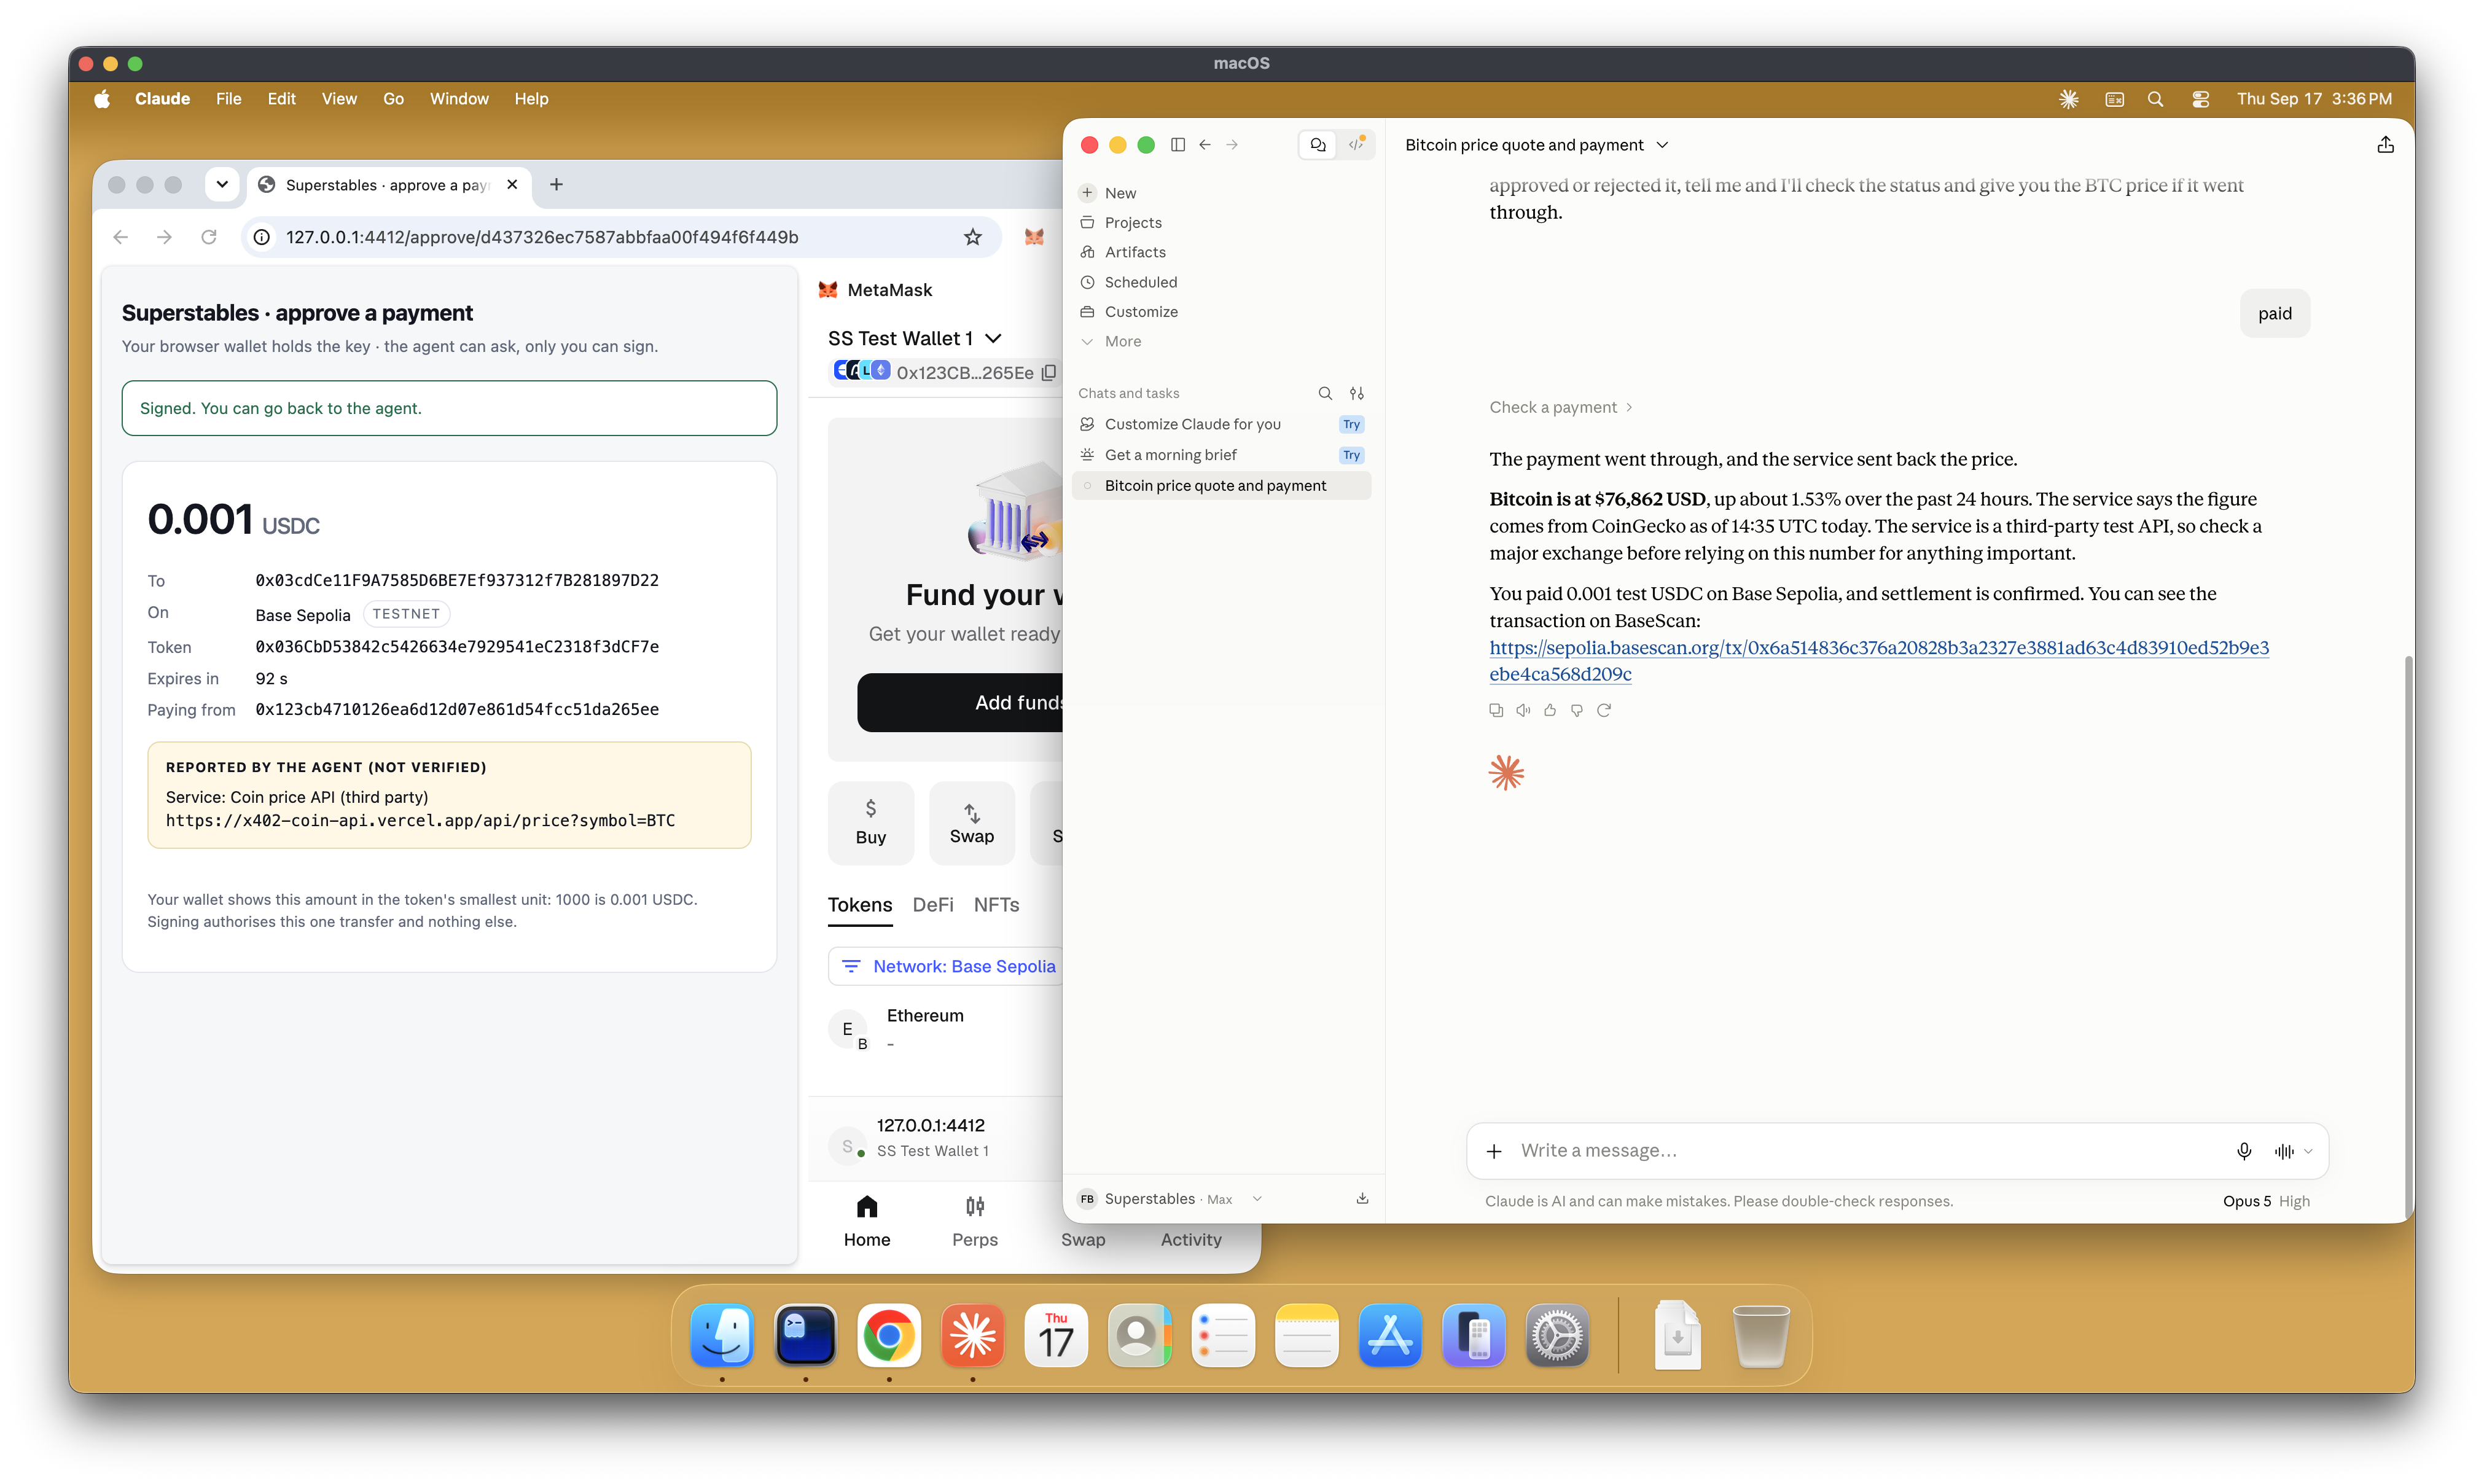
Task: Open MetaMask extension fox icon
Action: pyautogui.click(x=1034, y=237)
